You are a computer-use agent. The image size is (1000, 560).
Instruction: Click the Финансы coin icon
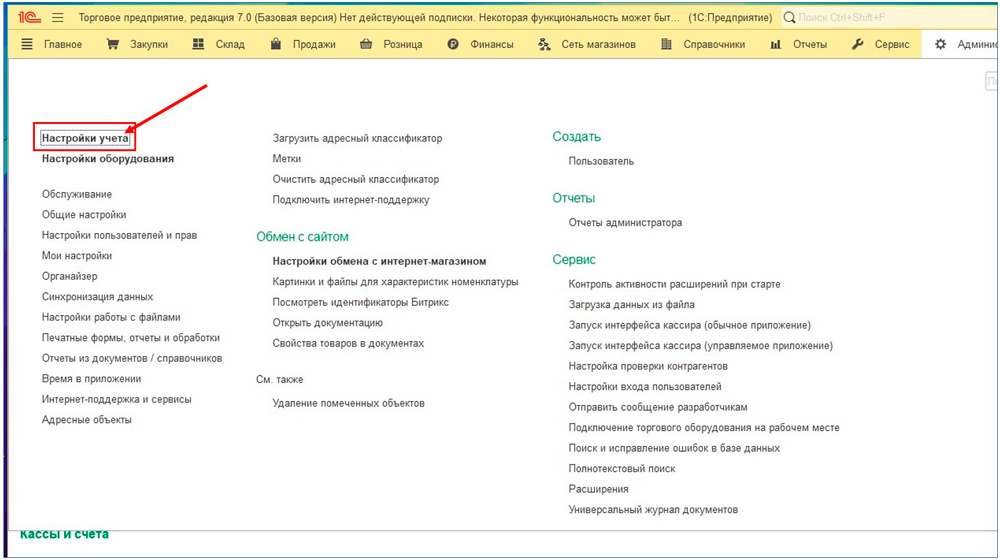click(x=454, y=44)
